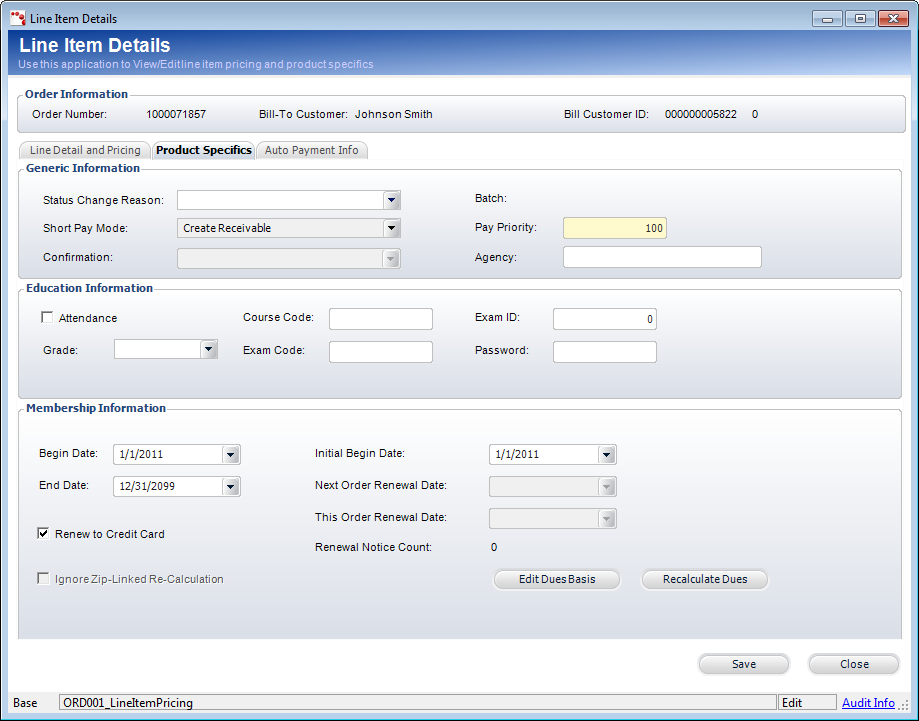Image resolution: width=919 pixels, height=721 pixels.
Task: Open the Audit Info link
Action: 868,703
